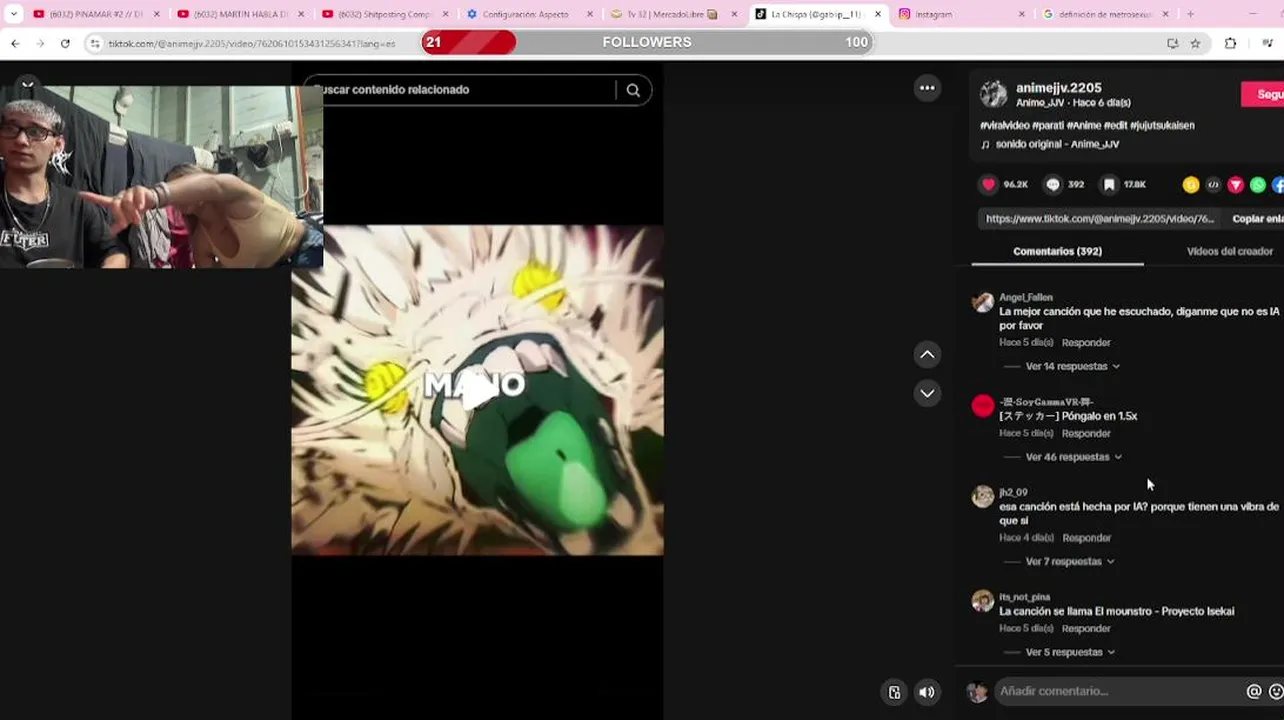Viewport: 1284px width, 720px height.
Task: Reply to its_not_pina's comment
Action: click(1086, 629)
